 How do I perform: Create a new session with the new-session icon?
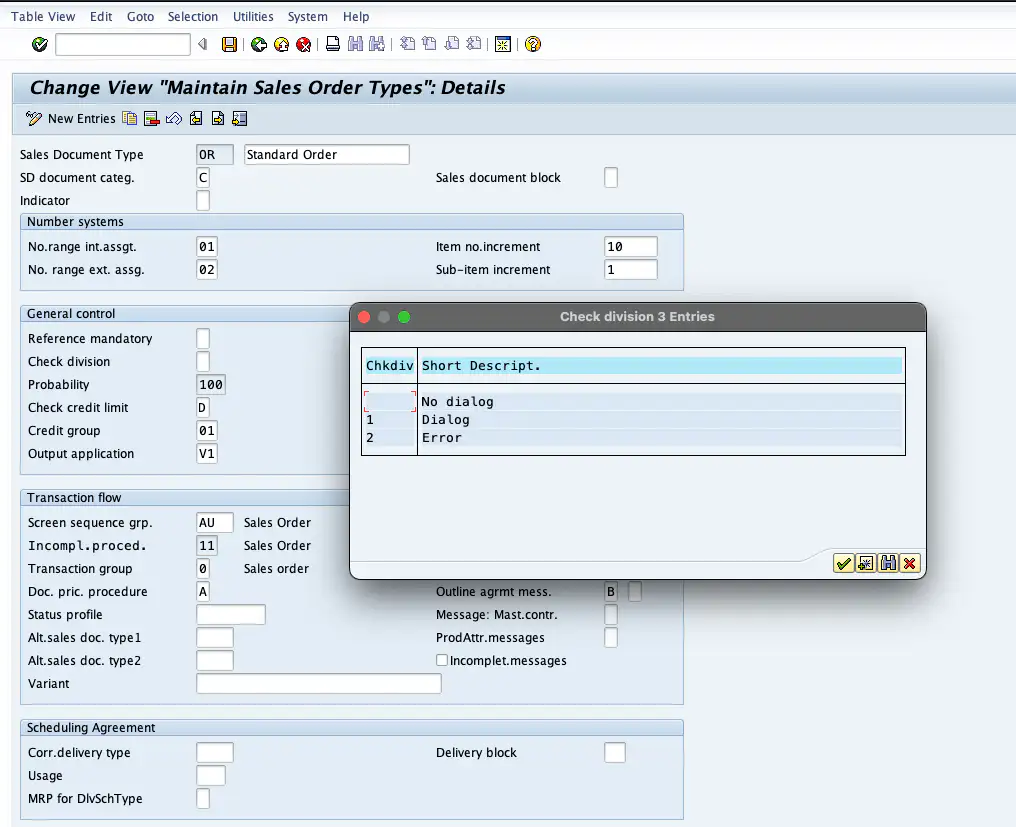[x=501, y=43]
